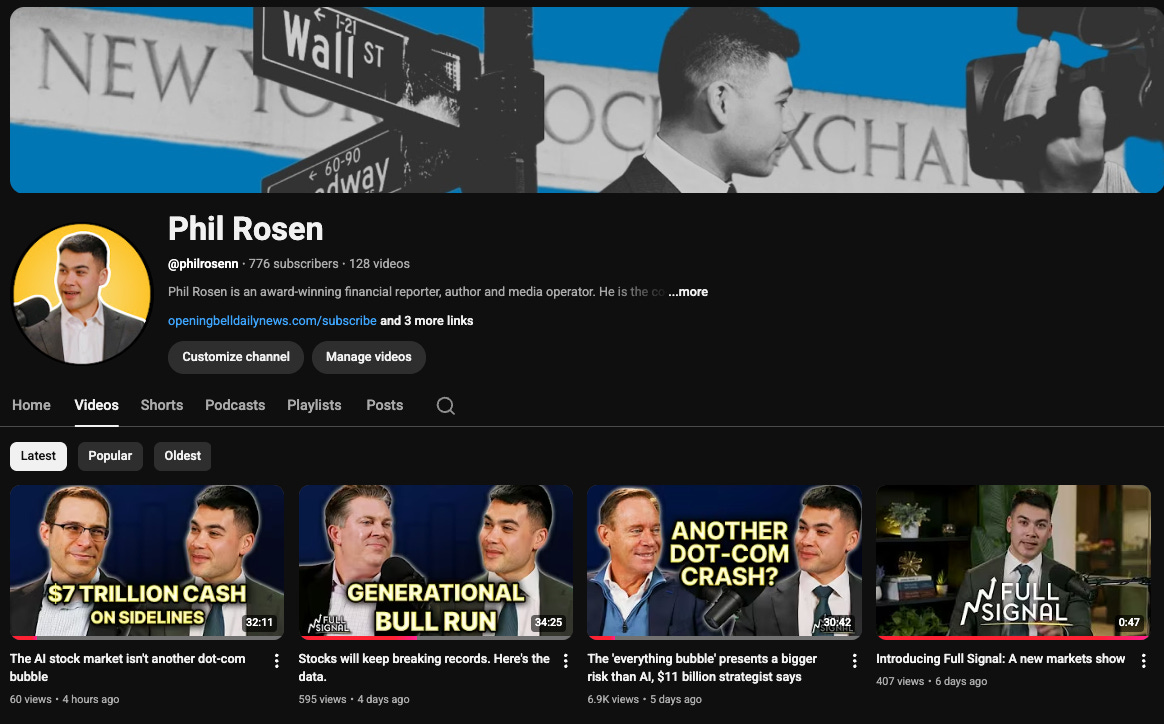Click the '128 videos' count
1164x724 pixels.
(379, 264)
